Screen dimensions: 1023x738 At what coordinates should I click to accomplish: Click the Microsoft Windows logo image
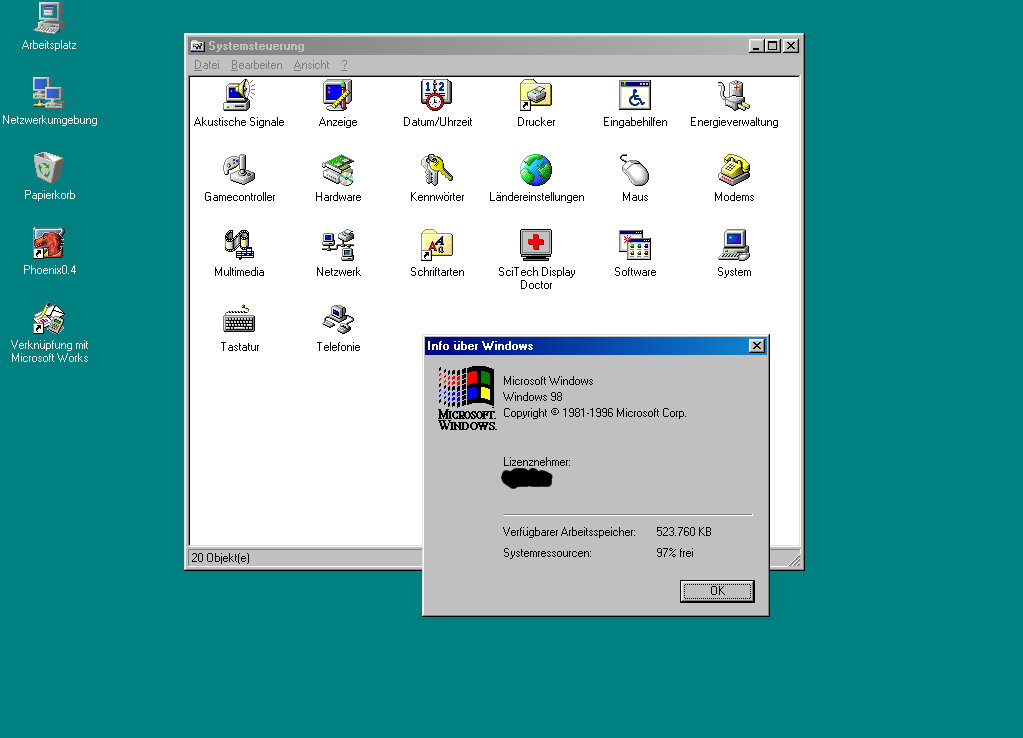[467, 398]
